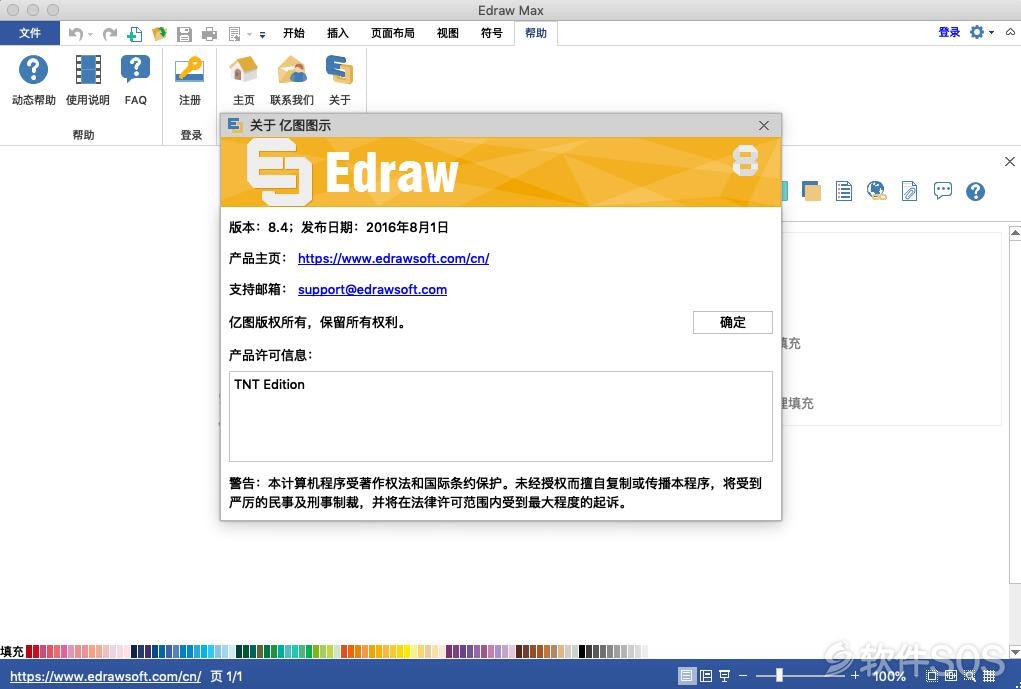Close the 关于 亿图图示 About dialog

click(x=764, y=125)
